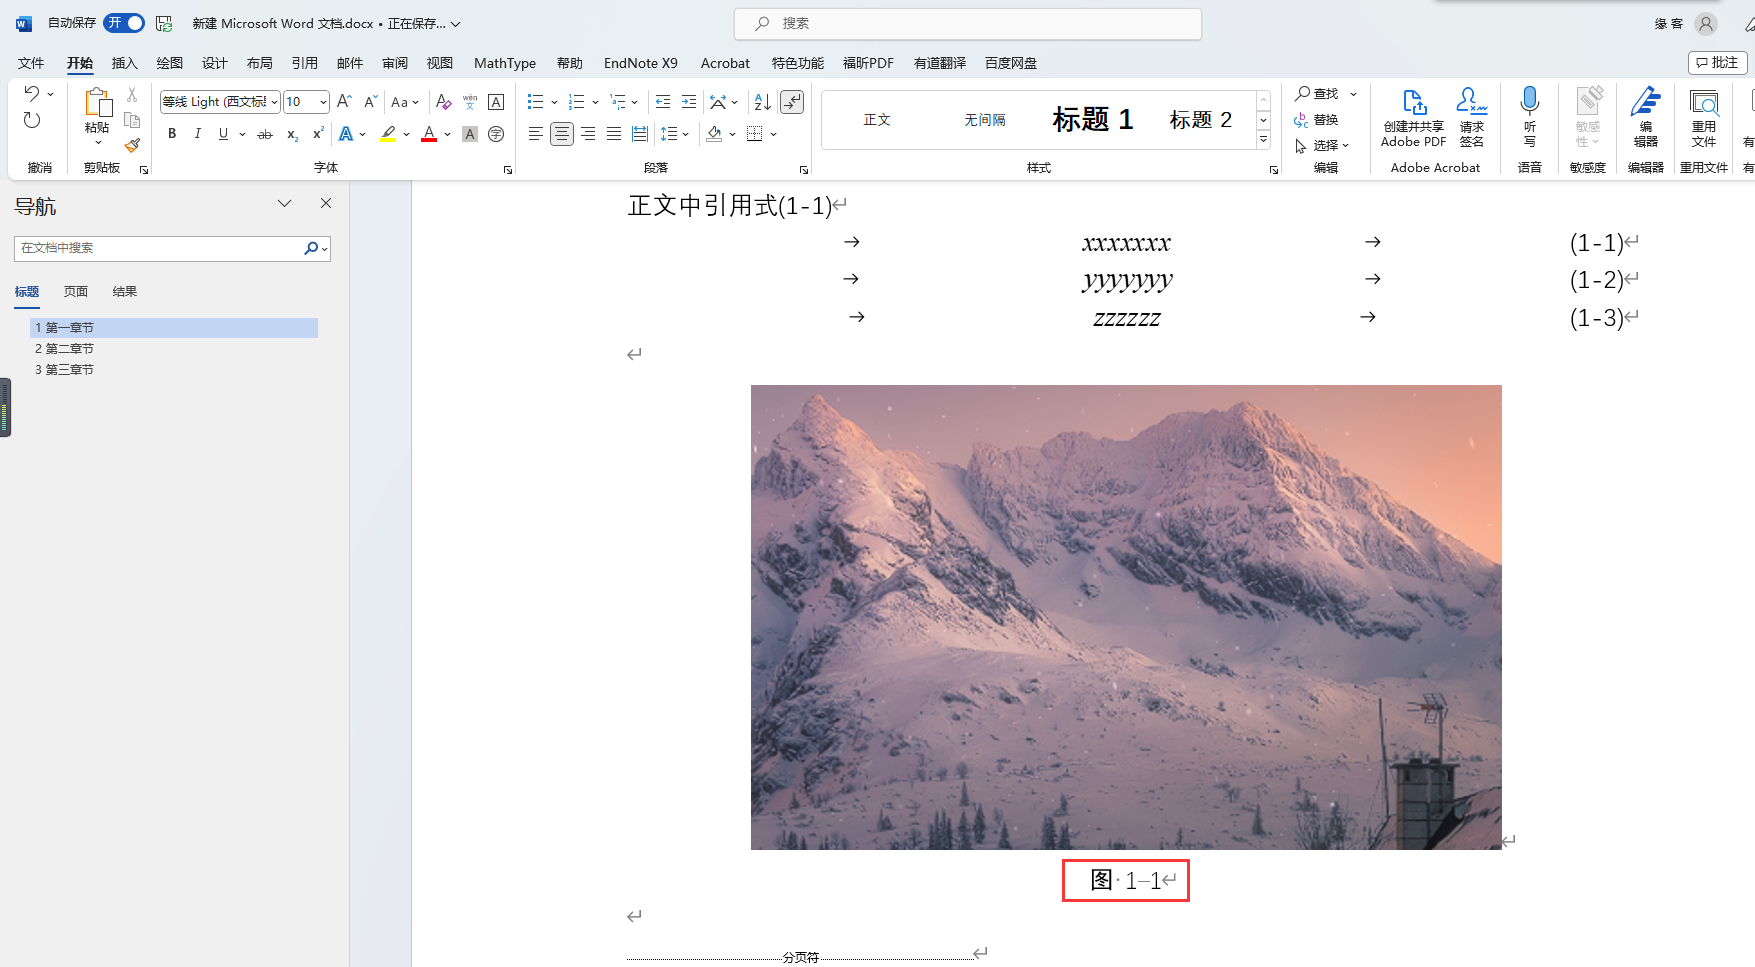
Task: Close the navigation pane
Action: point(325,203)
